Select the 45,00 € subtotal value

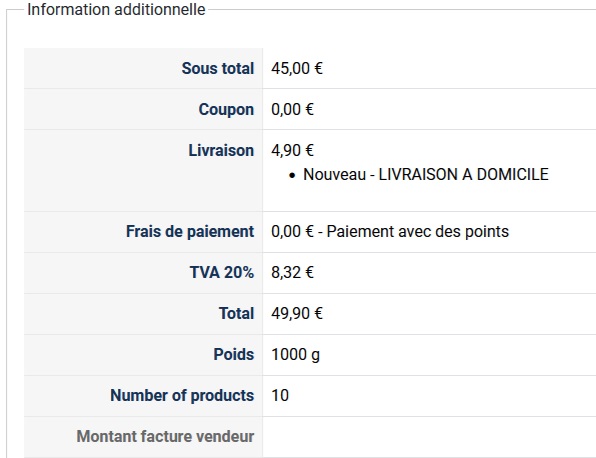click(296, 68)
